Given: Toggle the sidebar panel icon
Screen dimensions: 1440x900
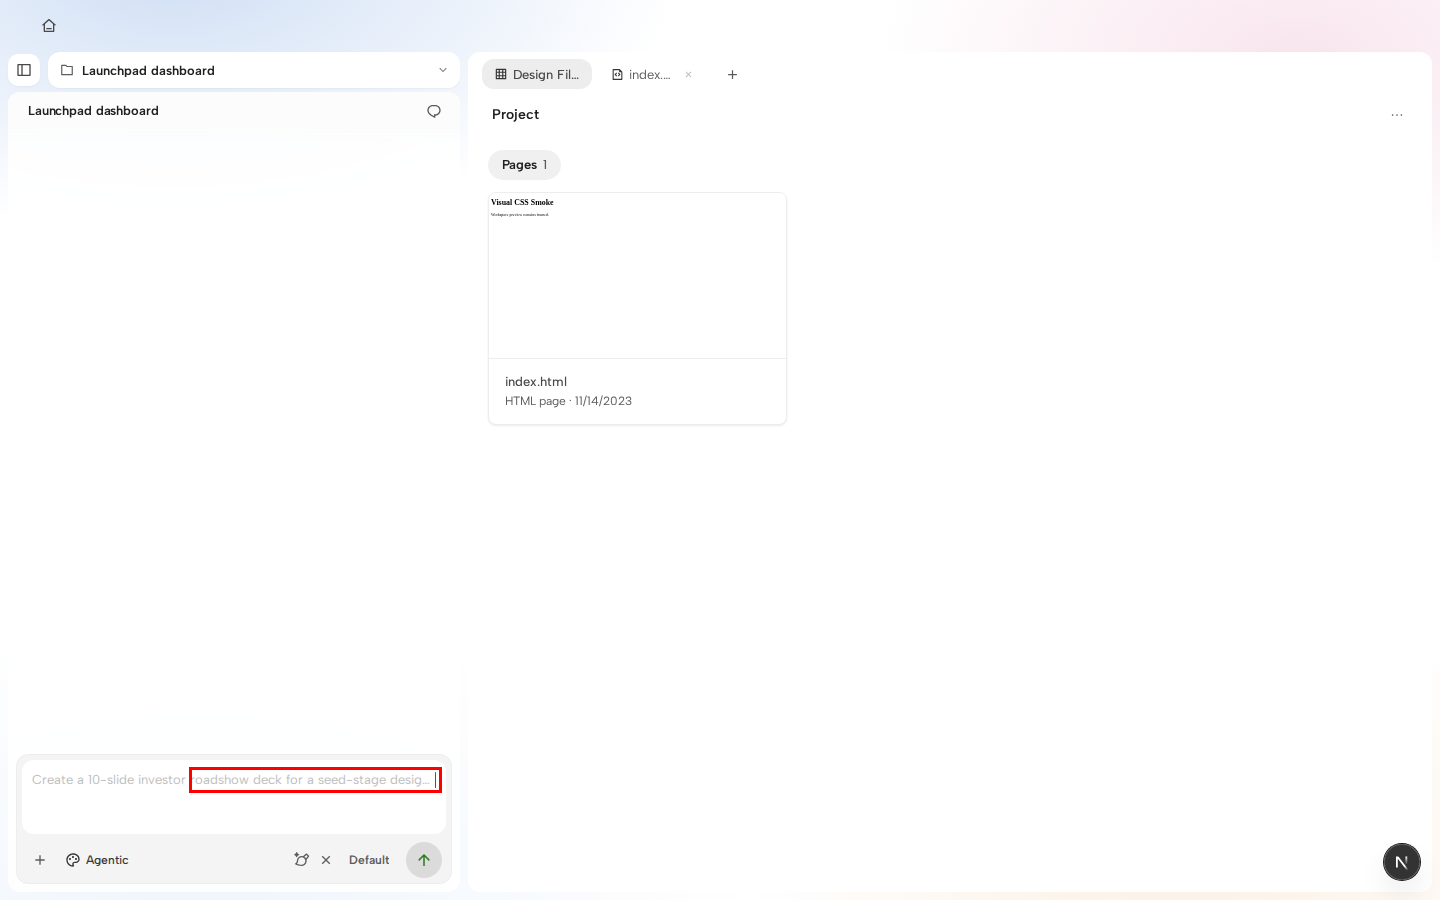Looking at the screenshot, I should (x=24, y=70).
